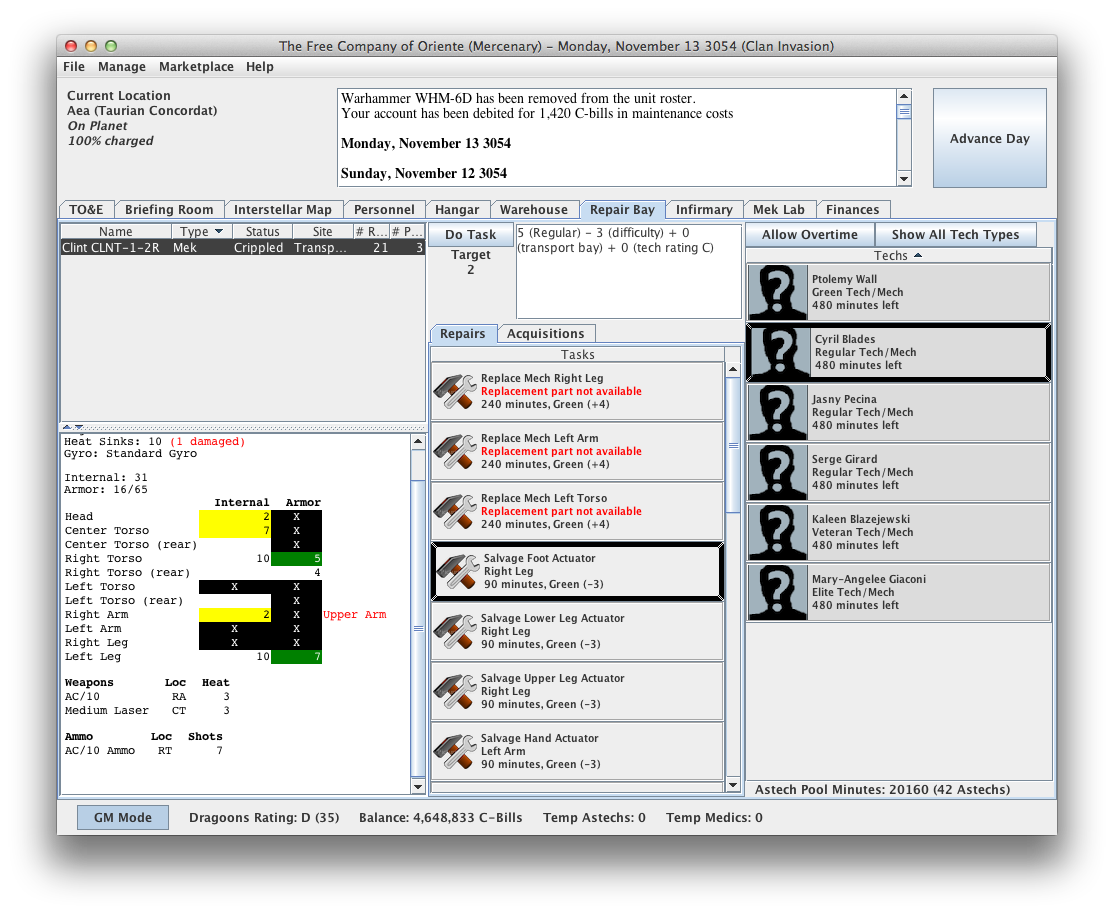Switch to the Mek Lab tab

point(779,210)
